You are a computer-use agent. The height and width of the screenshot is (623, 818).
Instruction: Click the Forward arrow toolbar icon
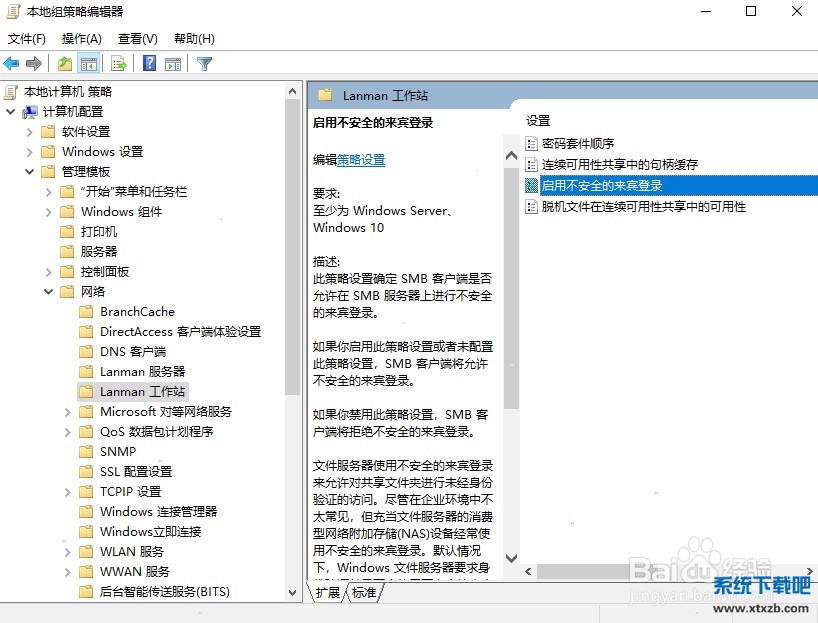34,64
